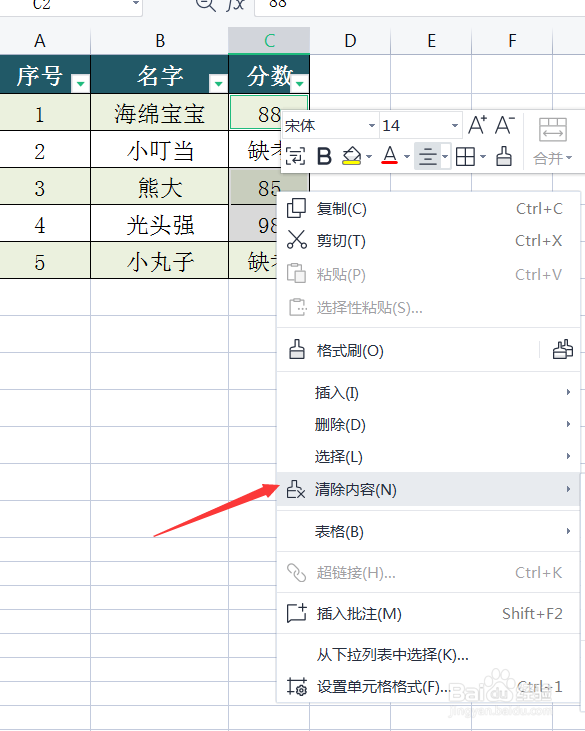Click the scissors cut icon
585x731 pixels.
(x=296, y=240)
